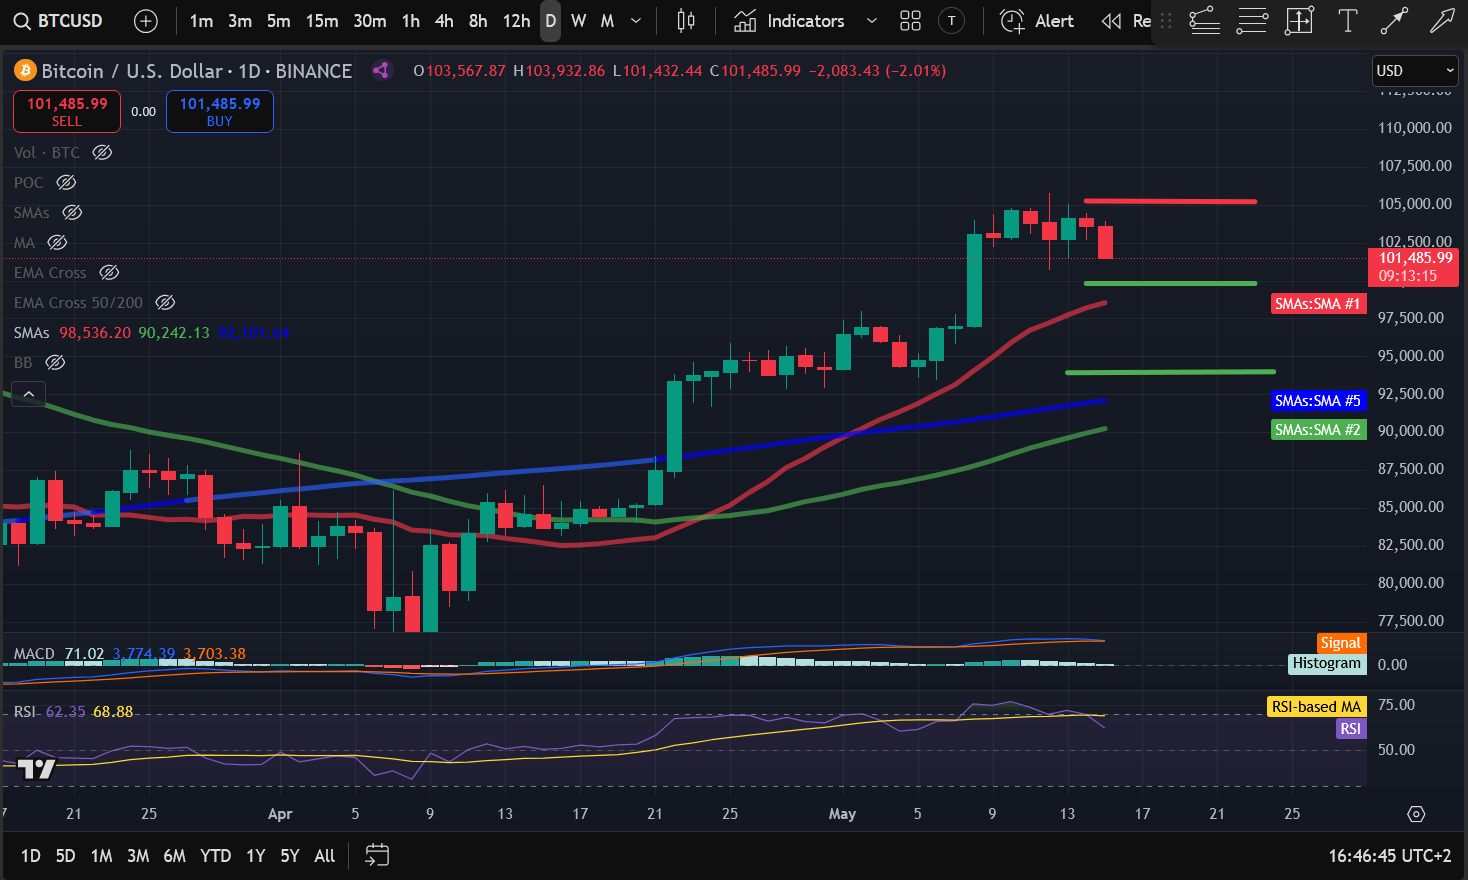Set date range to YTD
The image size is (1468, 880).
(215, 855)
